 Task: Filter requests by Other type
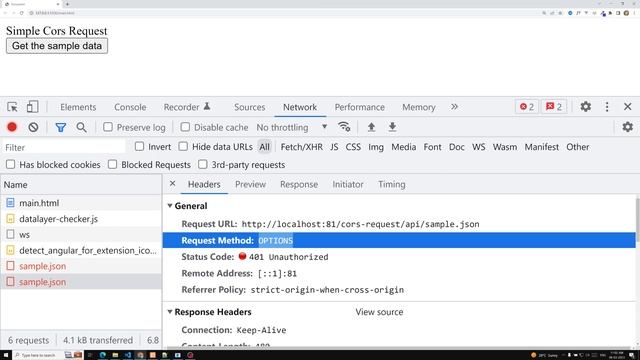578,147
